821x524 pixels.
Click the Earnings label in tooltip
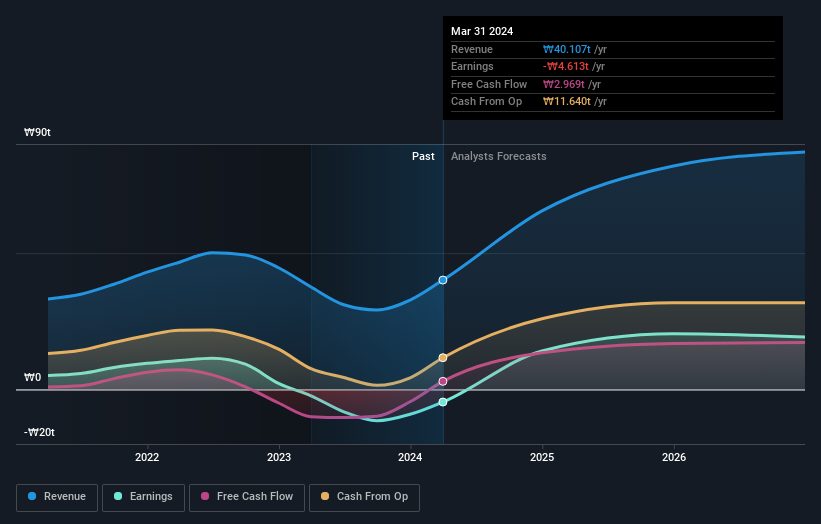point(472,66)
